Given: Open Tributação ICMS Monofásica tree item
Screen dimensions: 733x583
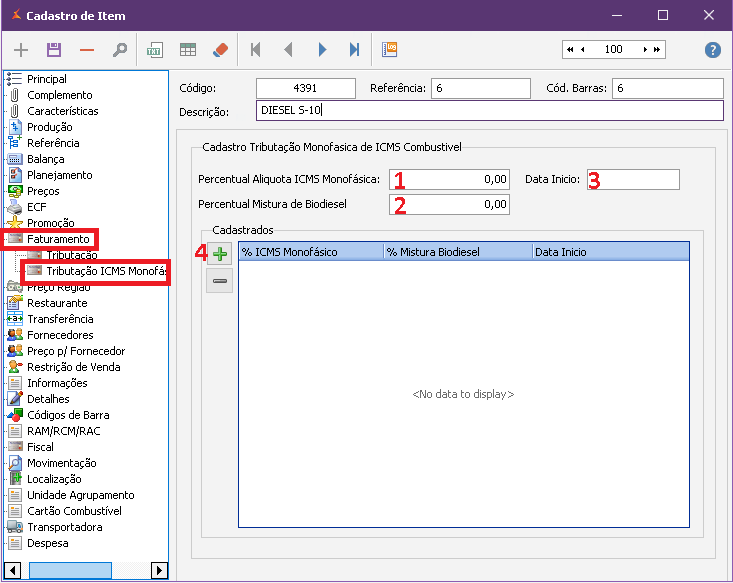Looking at the screenshot, I should [105, 271].
